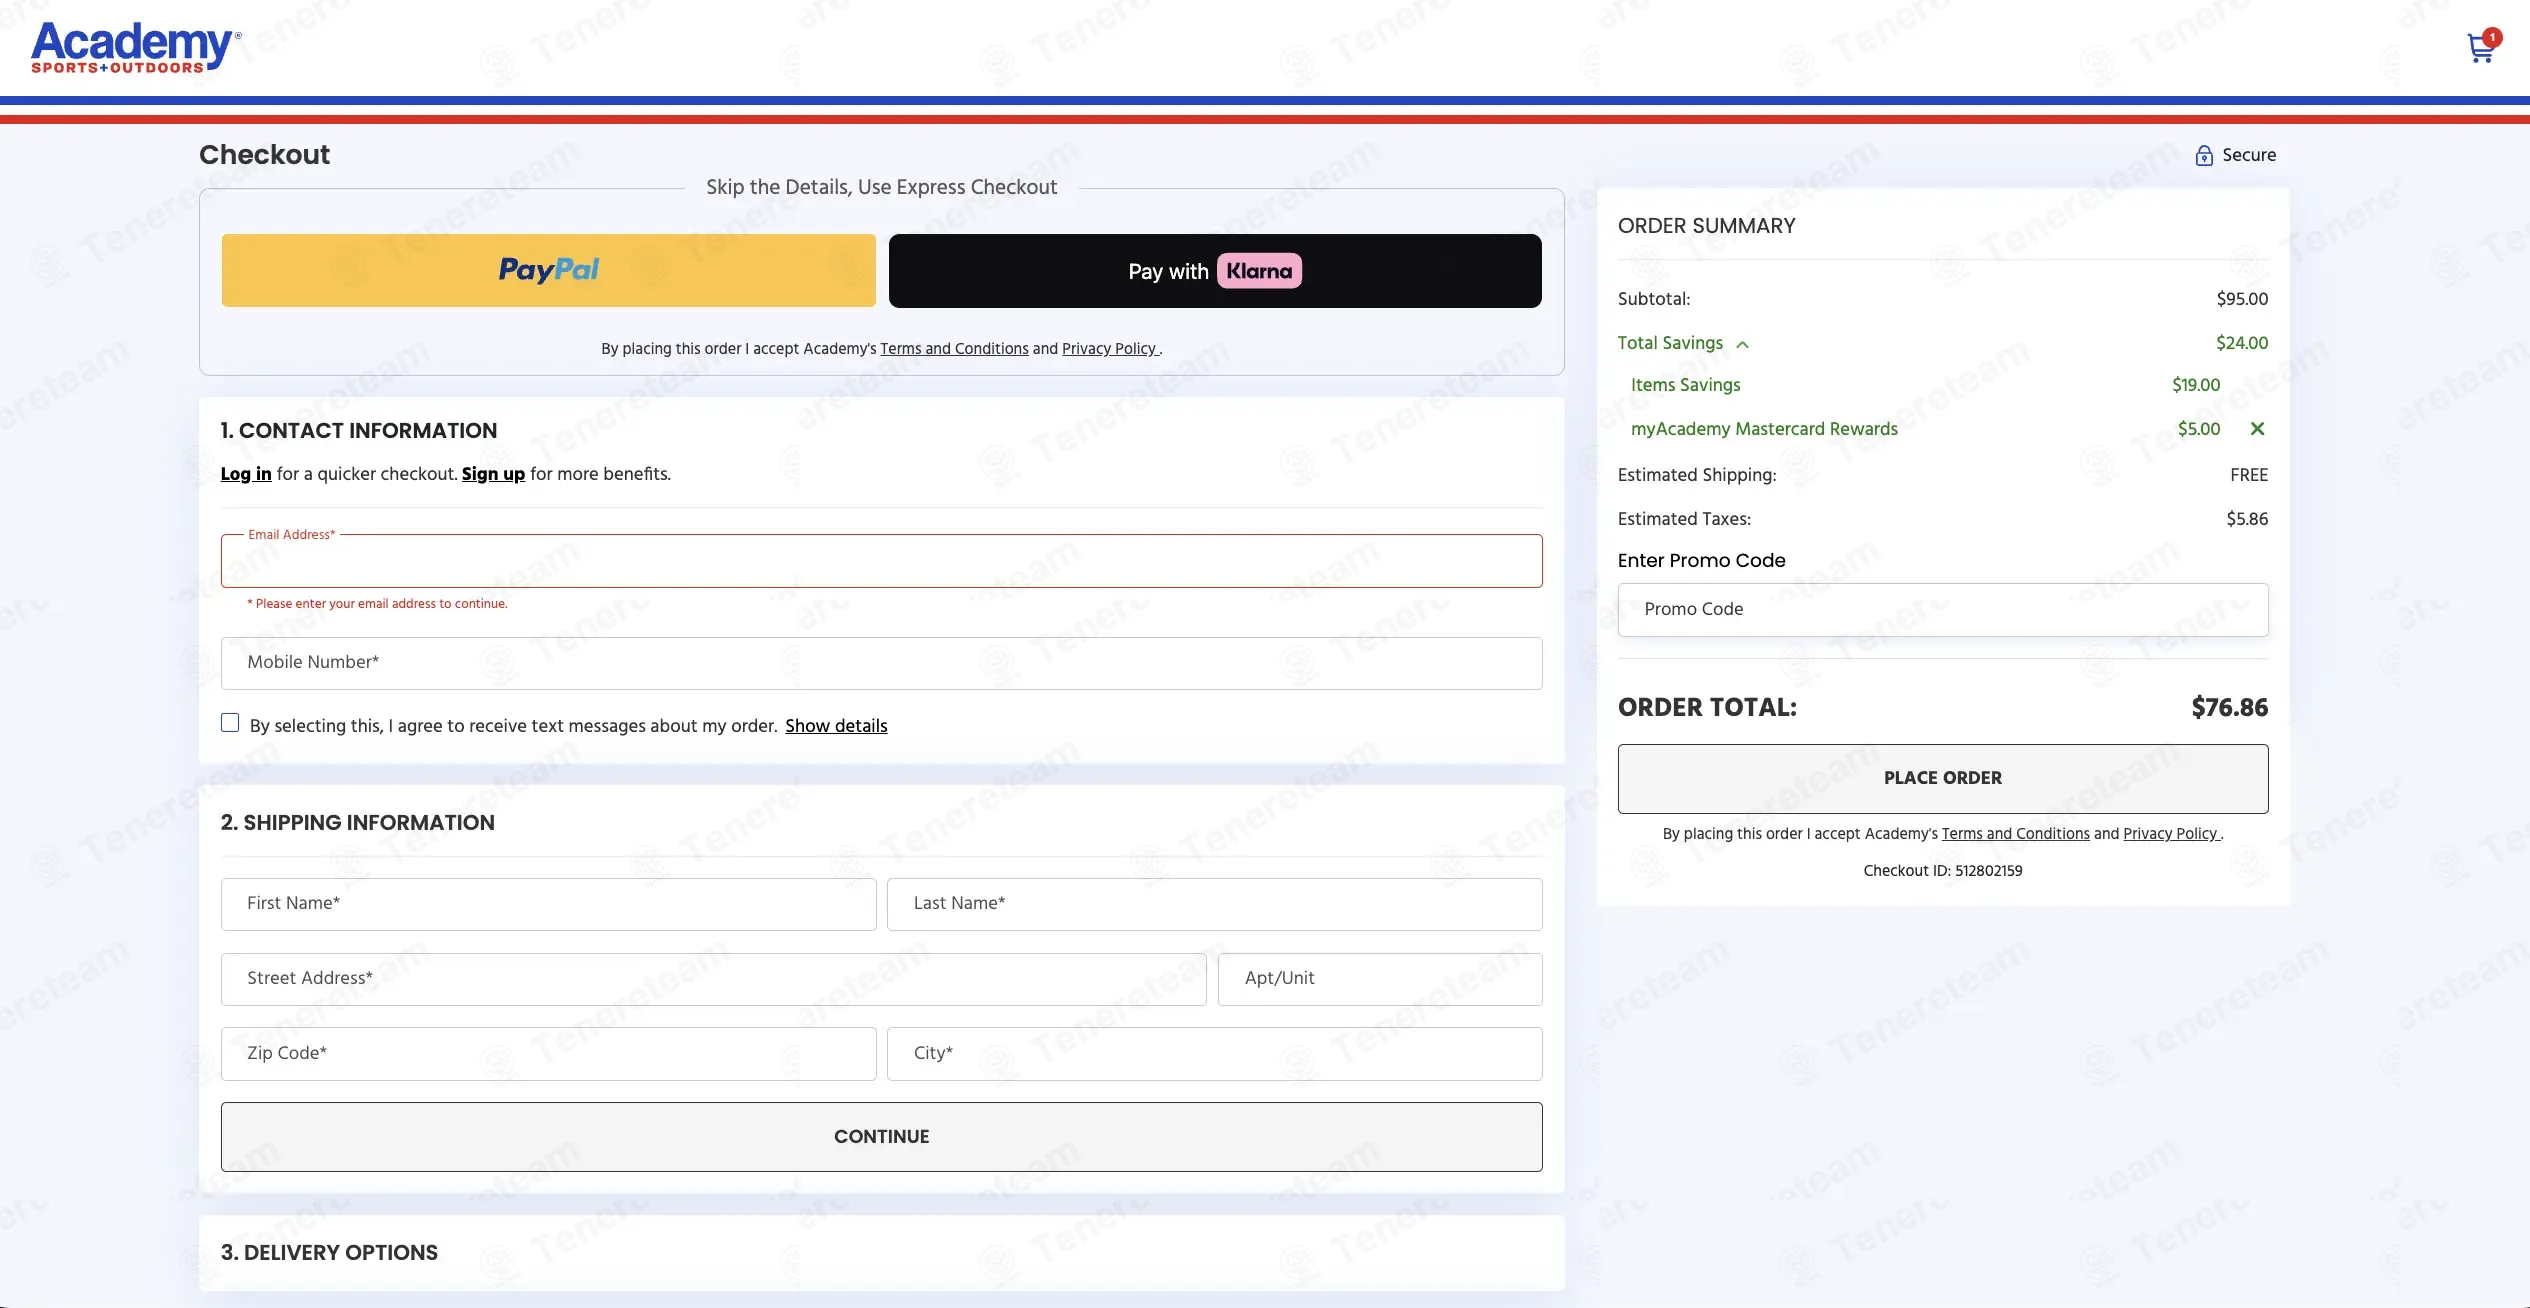The image size is (2530, 1308).
Task: Pay with PayPal express checkout
Action: [549, 270]
